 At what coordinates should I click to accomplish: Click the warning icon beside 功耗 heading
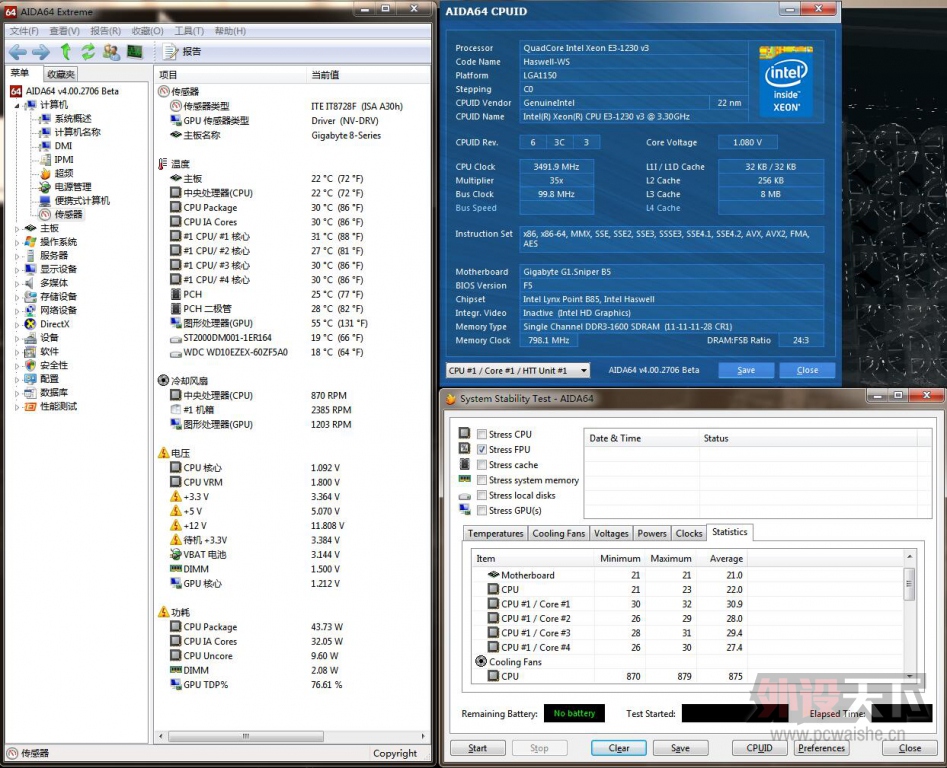click(163, 612)
